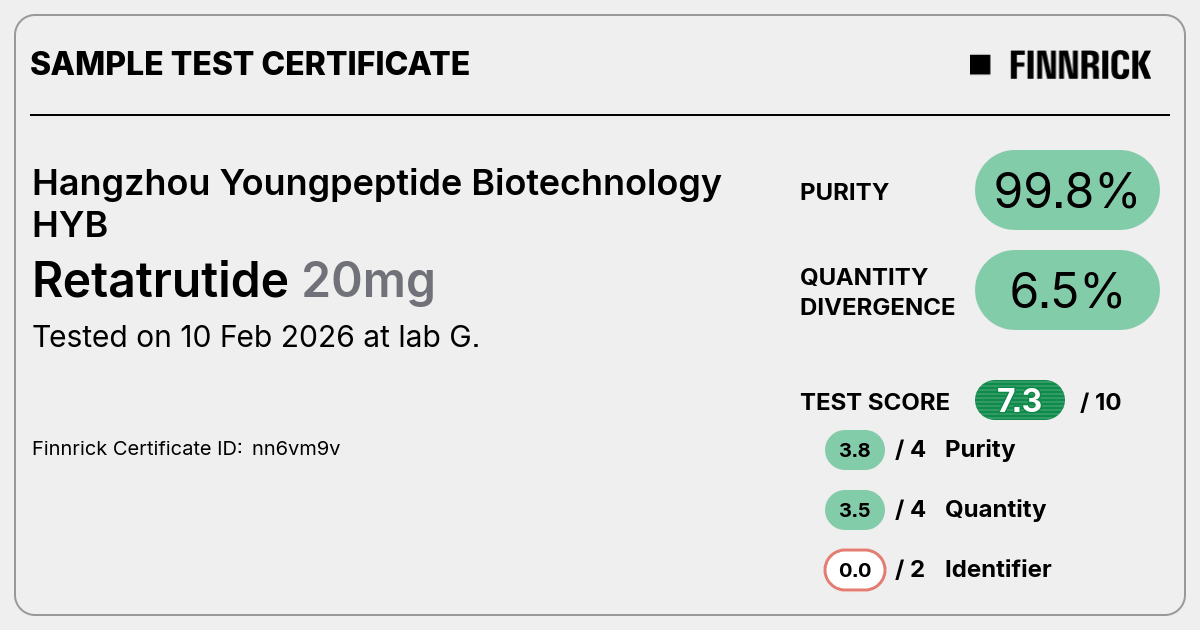Viewport: 1200px width, 630px height.
Task: Click the Identifier sub-score label
Action: [x=998, y=569]
